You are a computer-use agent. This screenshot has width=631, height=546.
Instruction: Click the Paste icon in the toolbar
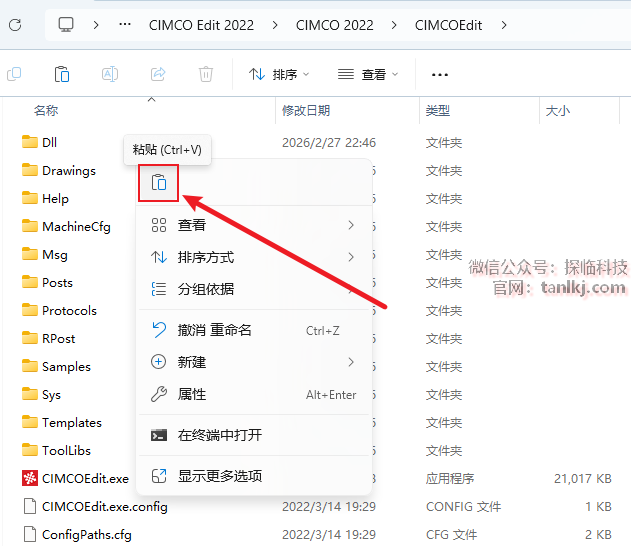pyautogui.click(x=62, y=74)
